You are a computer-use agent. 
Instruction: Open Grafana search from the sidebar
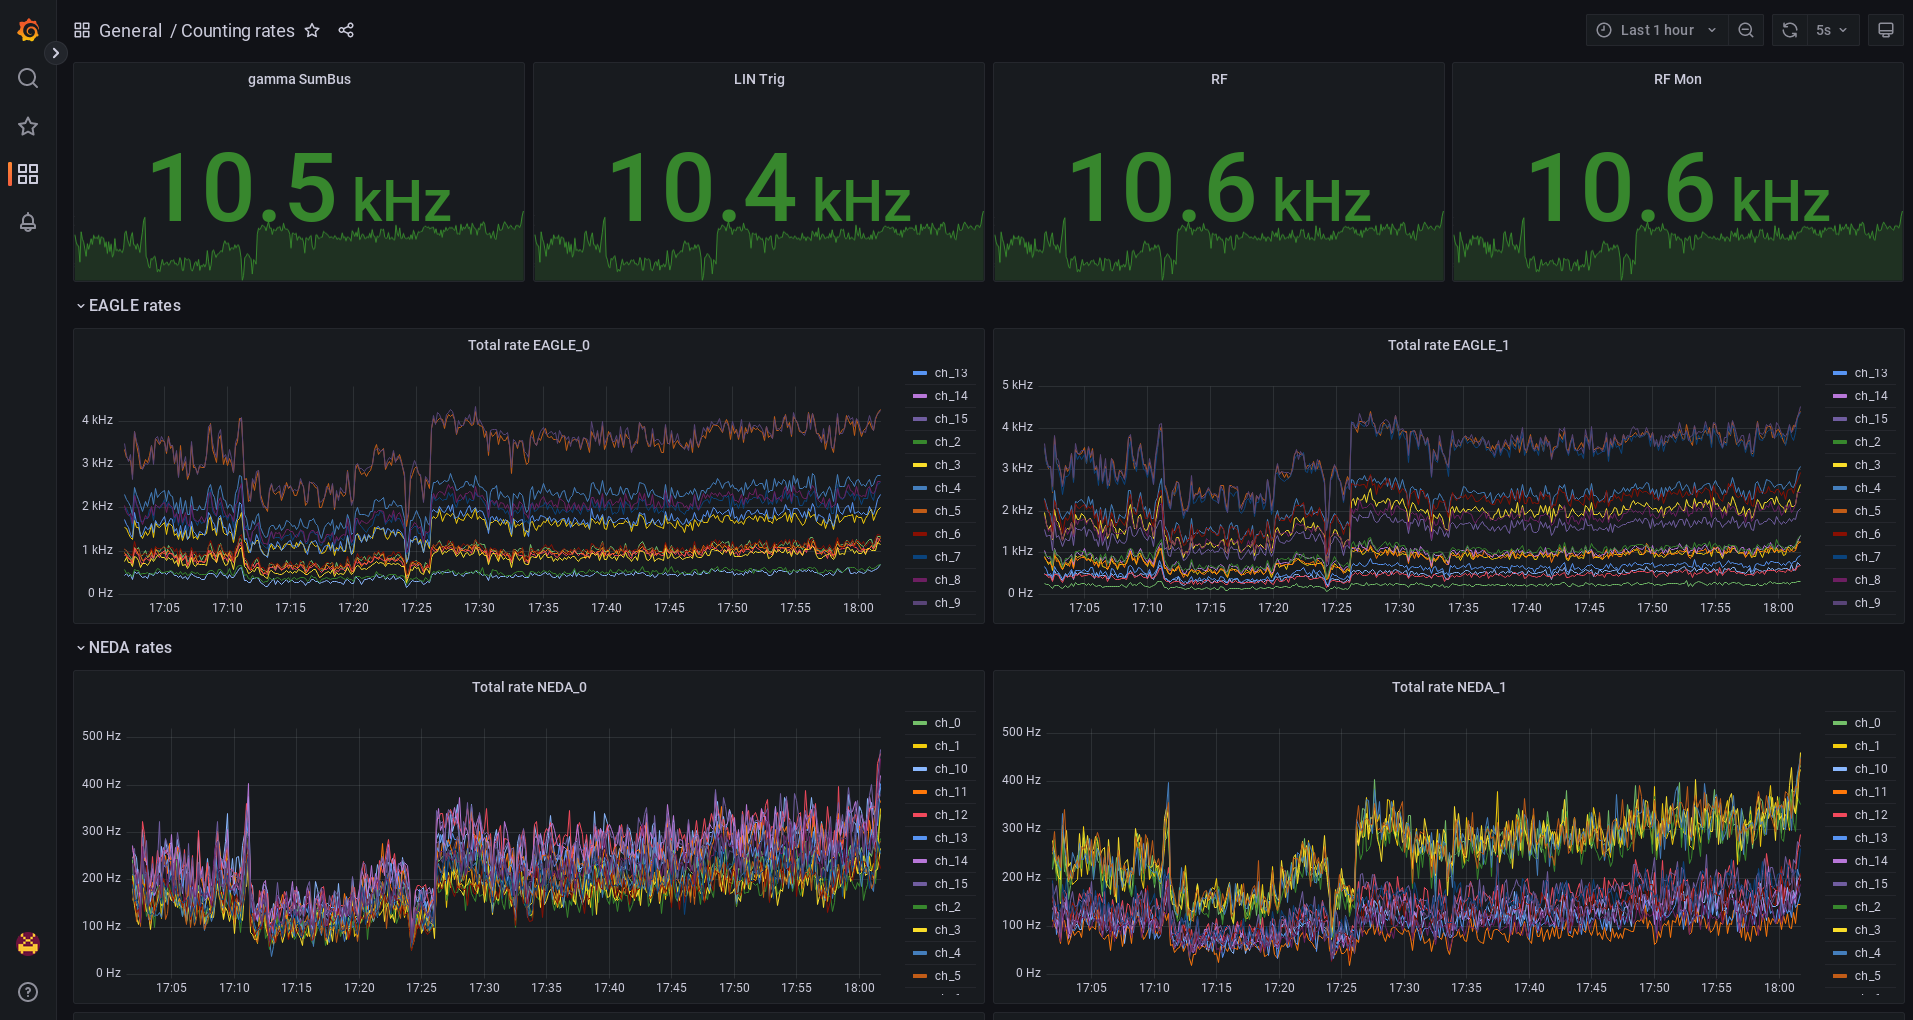coord(27,78)
